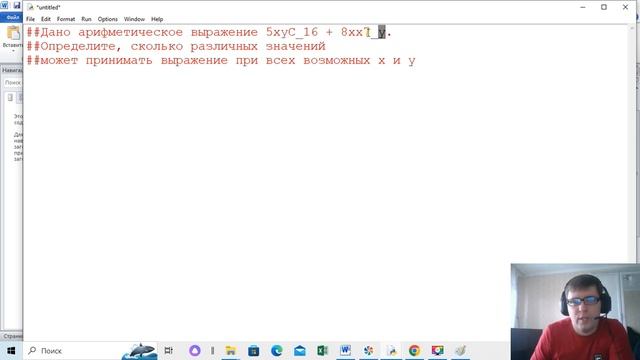
Task: Open the Edit menu in IDLE
Action: coord(46,19)
